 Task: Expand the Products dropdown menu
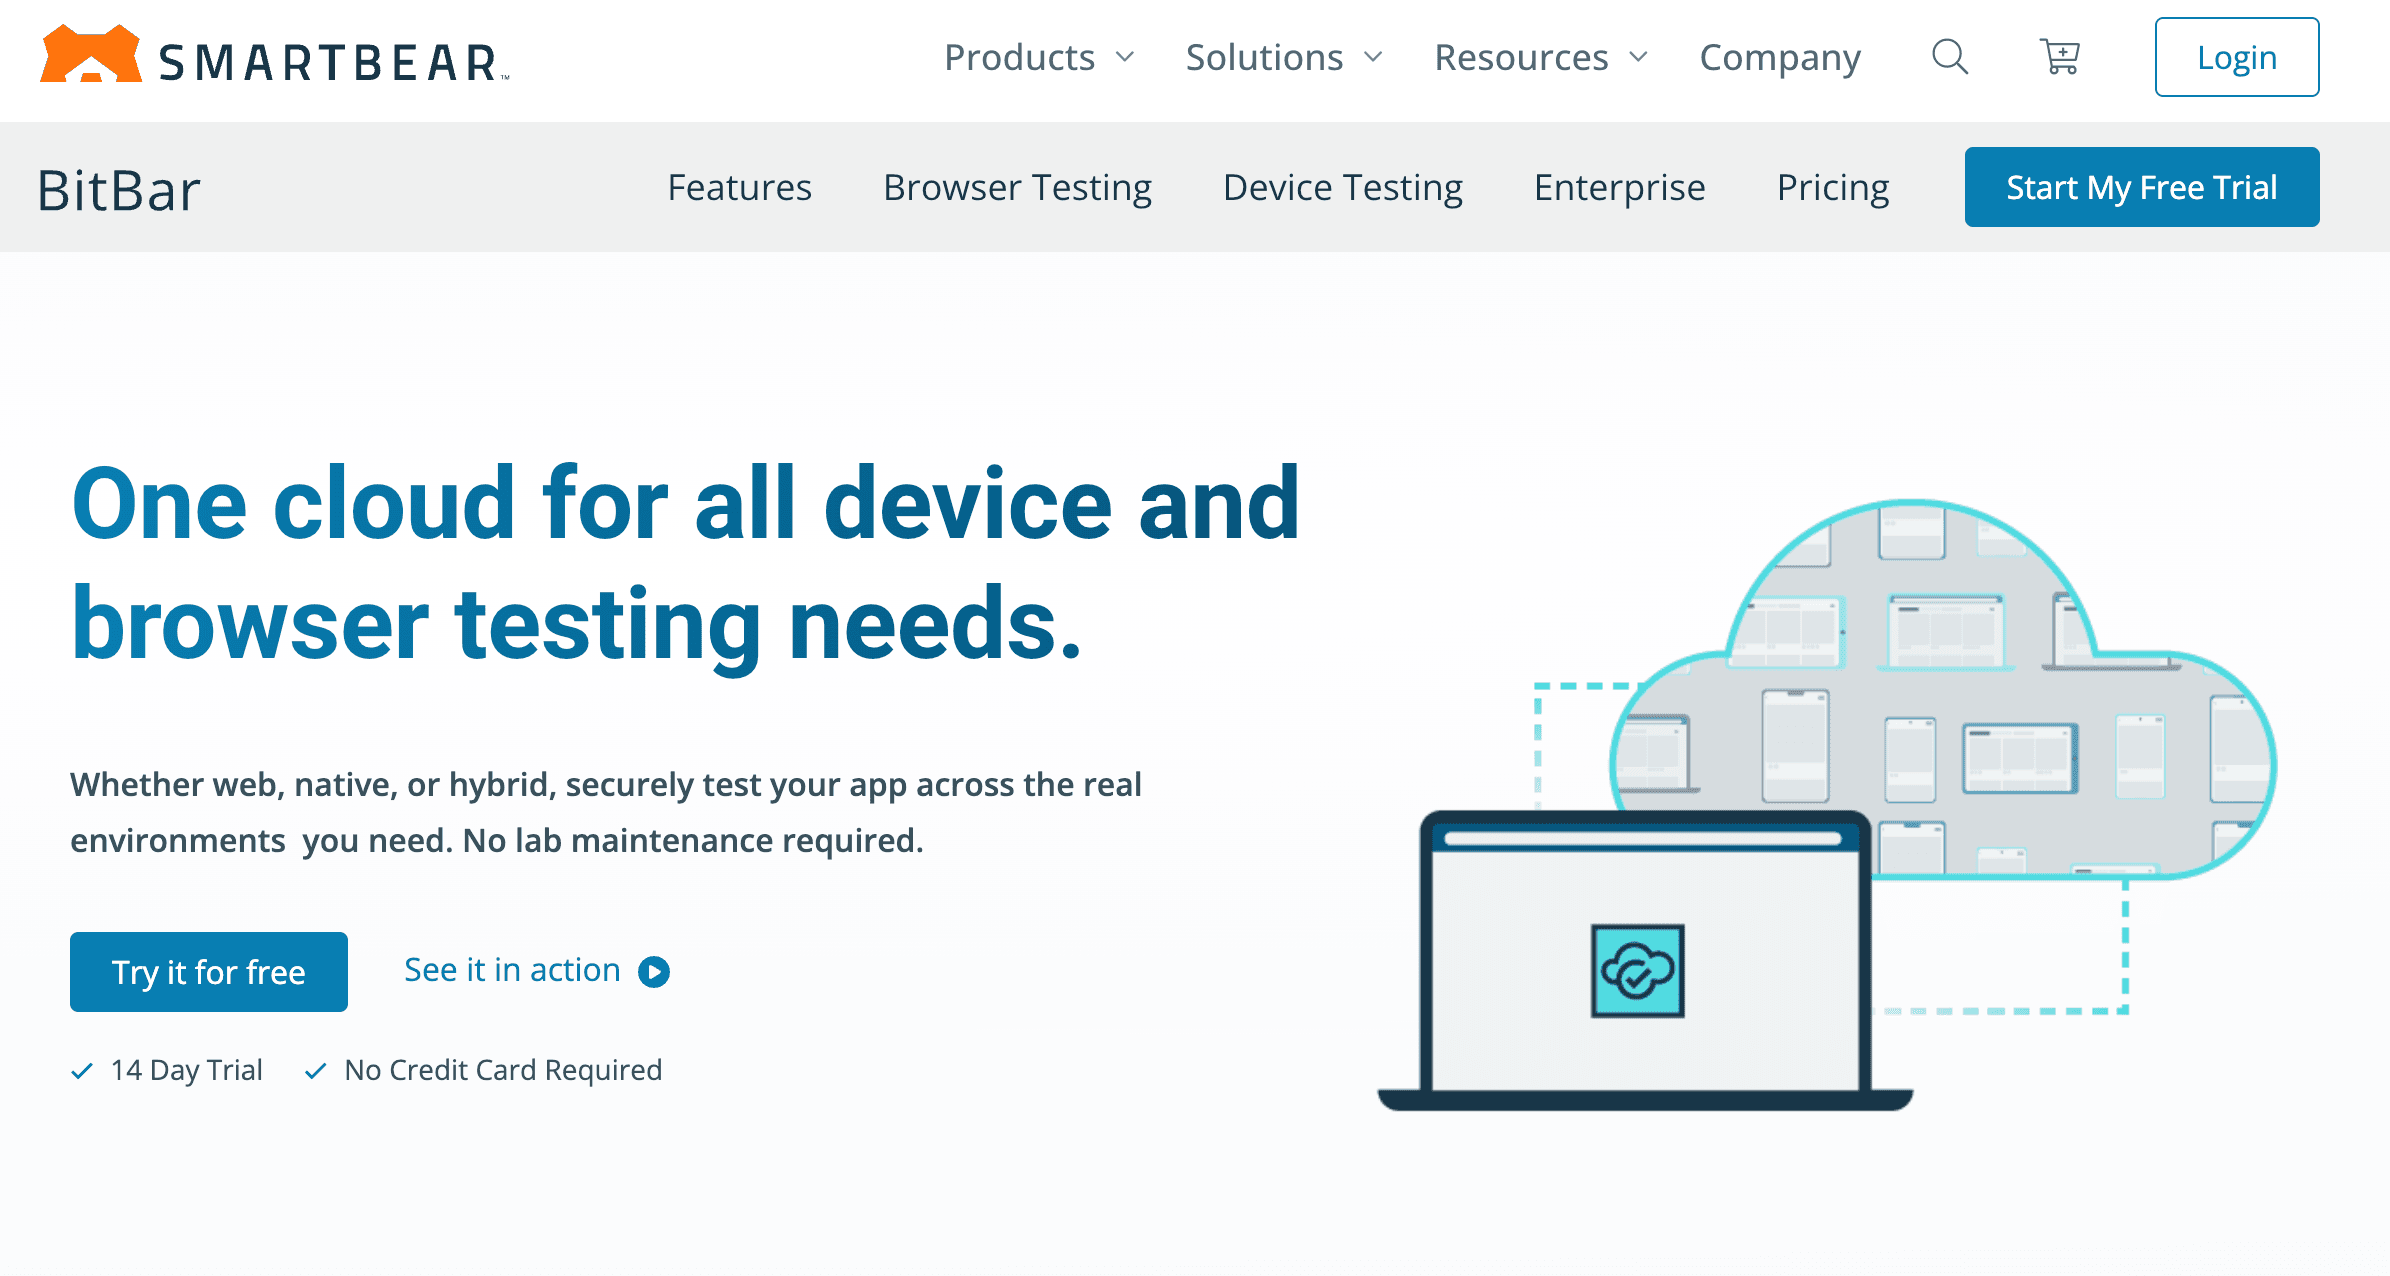pos(1038,58)
